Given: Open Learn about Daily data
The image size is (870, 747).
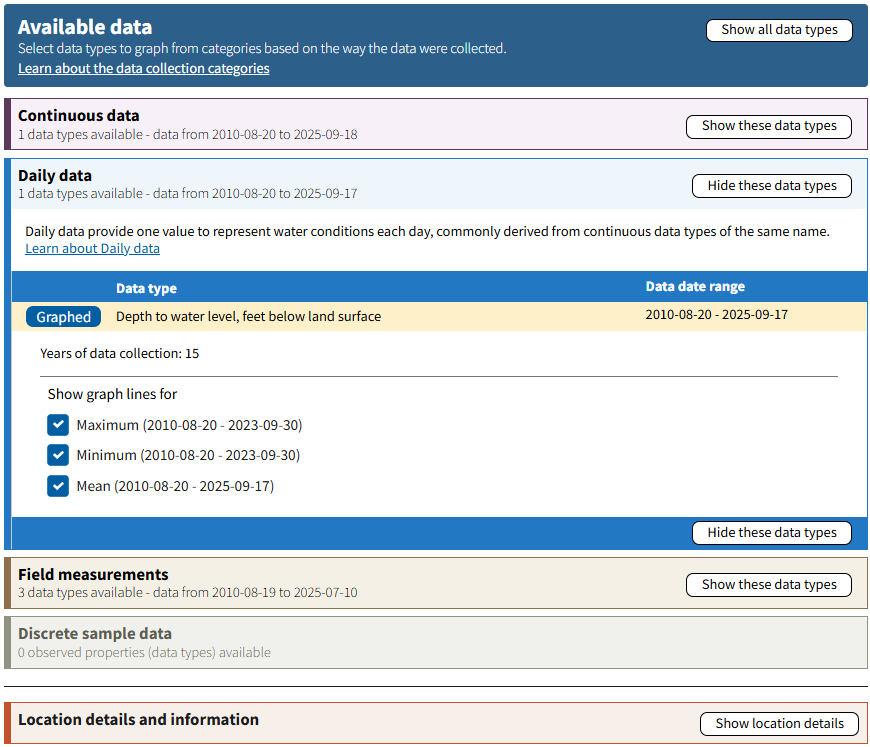Looking at the screenshot, I should (92, 248).
